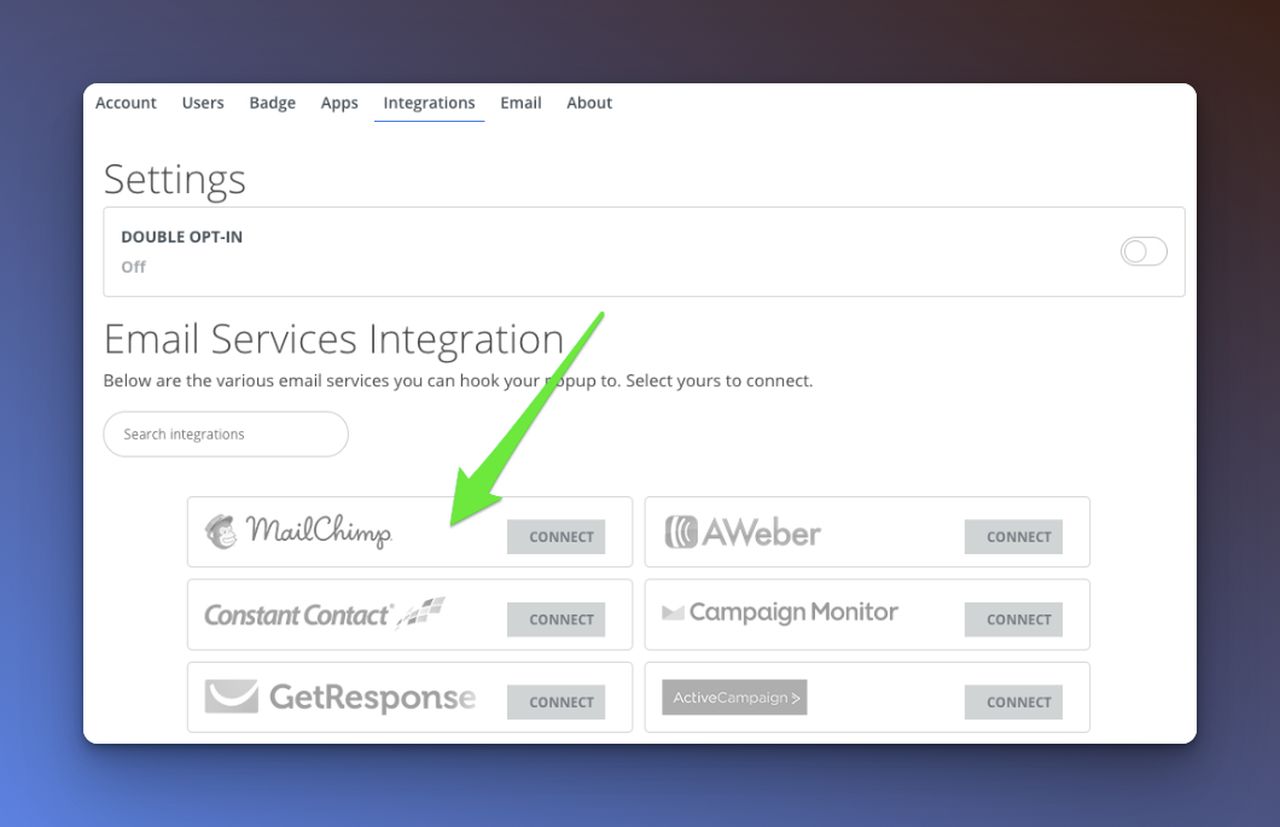Go to the Apps tab
Screen dimensions: 1280x827
point(339,103)
